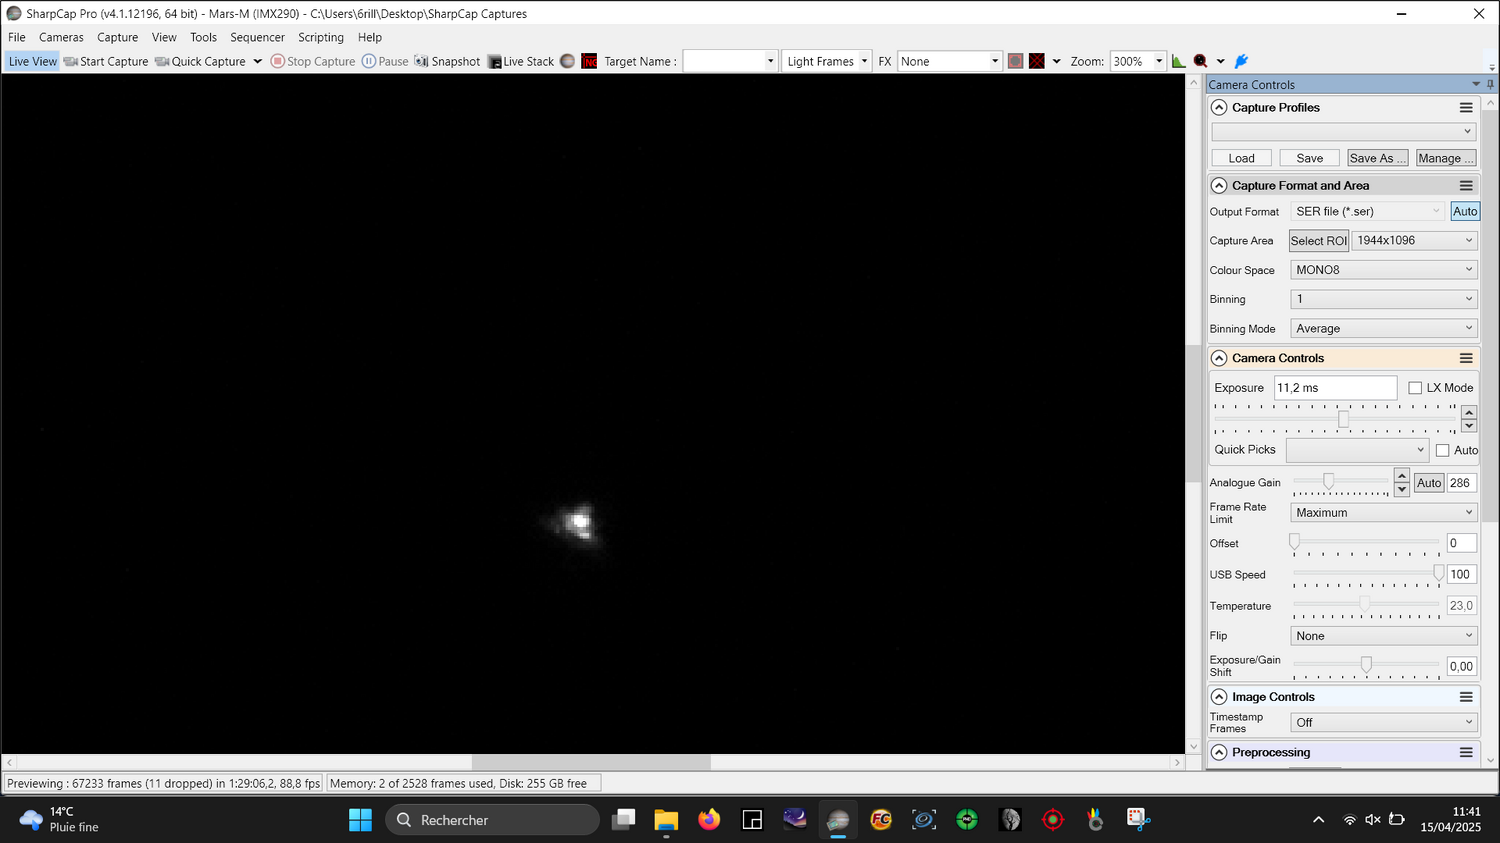Screen dimensions: 1500x843
Task: Click the Select ROI button
Action: [x=1318, y=240]
